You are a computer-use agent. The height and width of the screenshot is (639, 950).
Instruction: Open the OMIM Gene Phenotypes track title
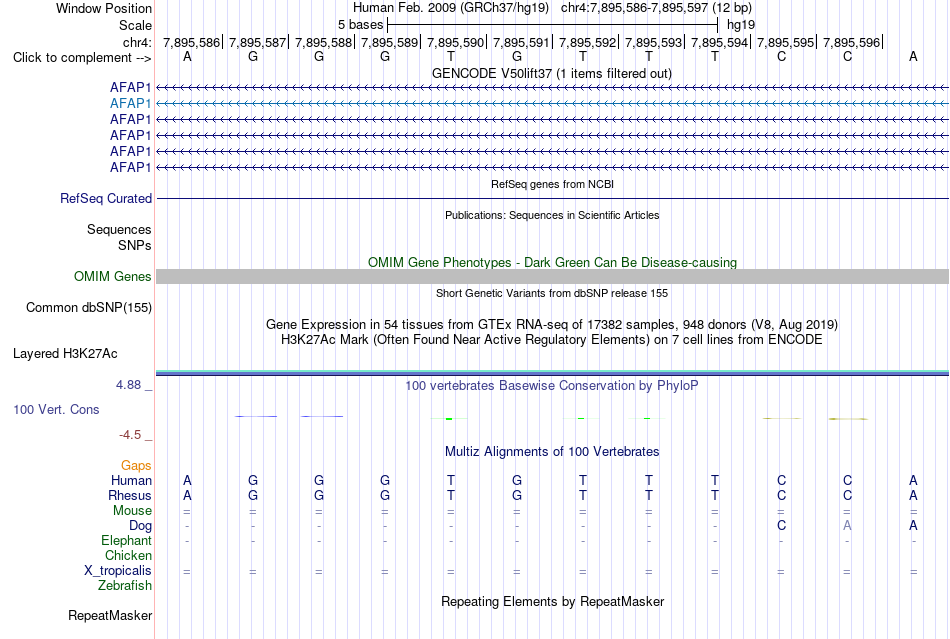(552, 262)
